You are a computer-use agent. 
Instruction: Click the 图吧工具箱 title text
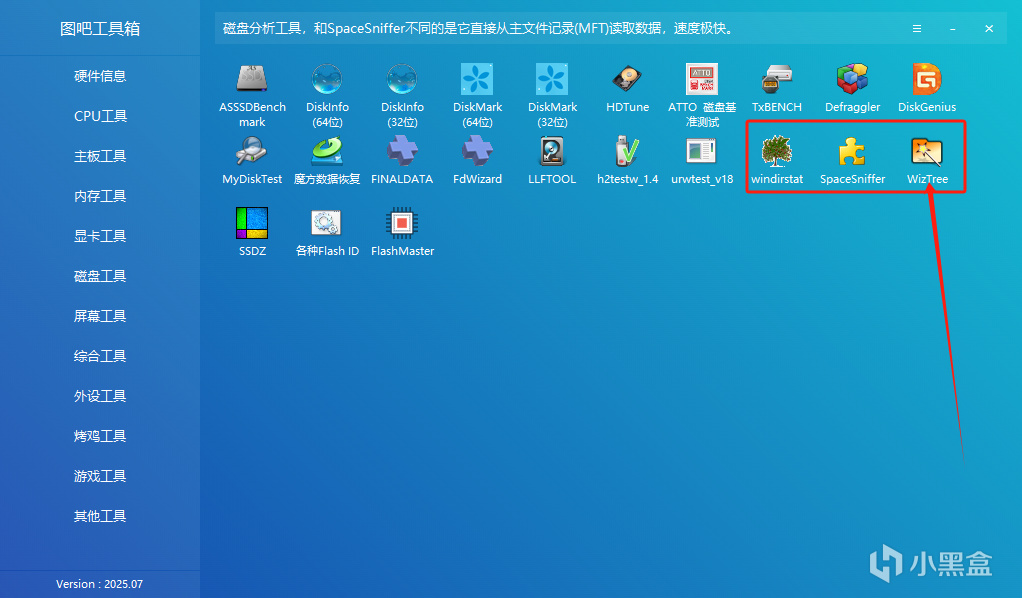coord(100,29)
